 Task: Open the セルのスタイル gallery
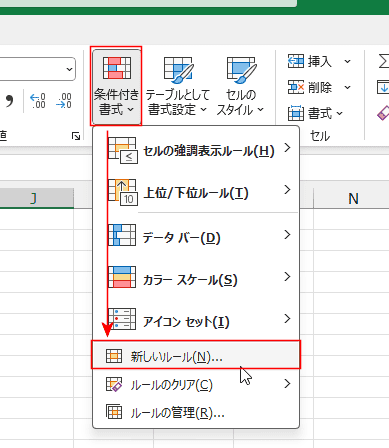[240, 86]
